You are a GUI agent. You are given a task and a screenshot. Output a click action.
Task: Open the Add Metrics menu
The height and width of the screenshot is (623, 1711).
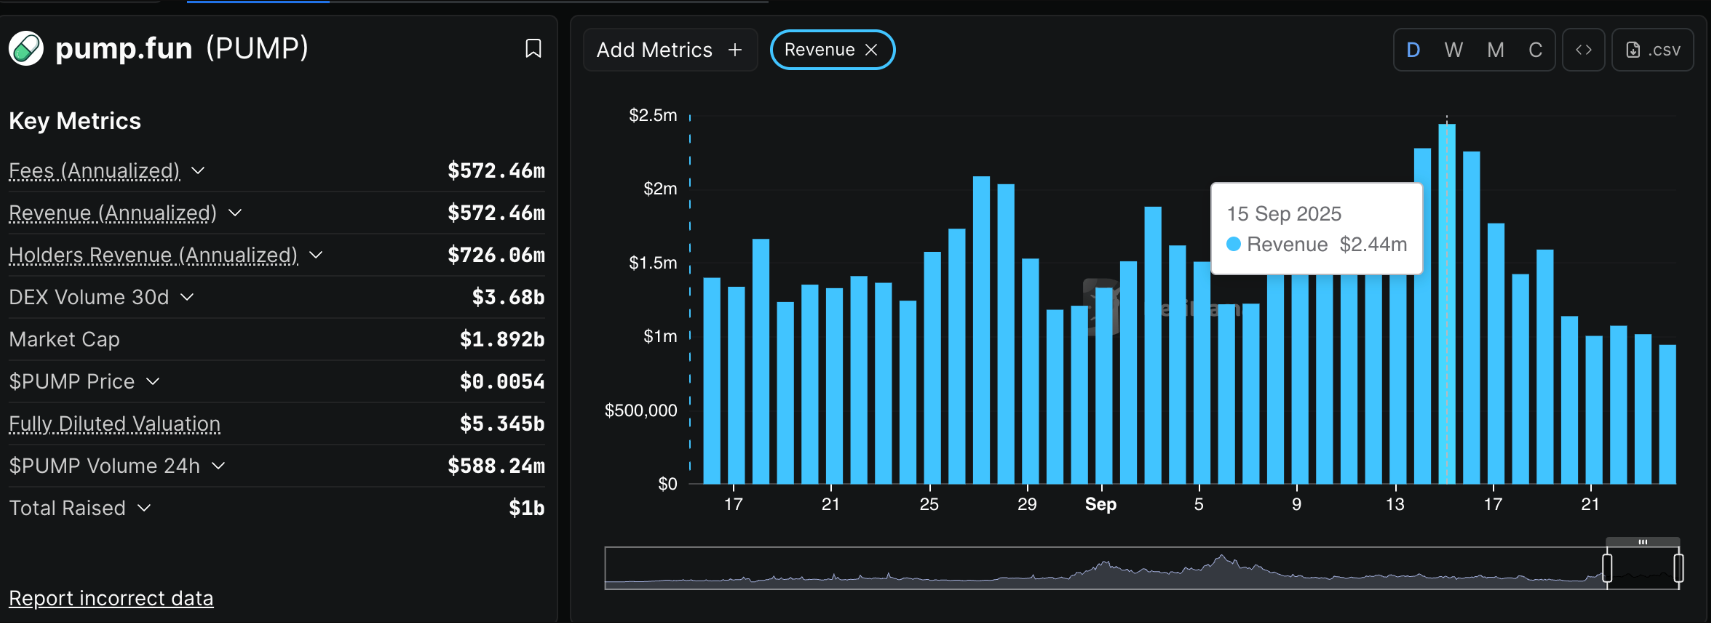tap(670, 50)
